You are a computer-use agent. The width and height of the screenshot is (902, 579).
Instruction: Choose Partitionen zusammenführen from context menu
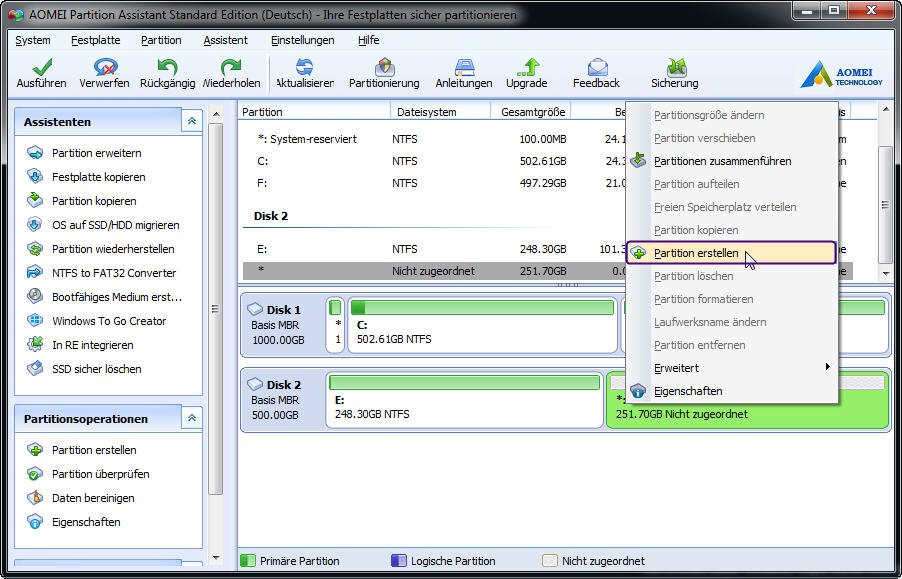731,161
